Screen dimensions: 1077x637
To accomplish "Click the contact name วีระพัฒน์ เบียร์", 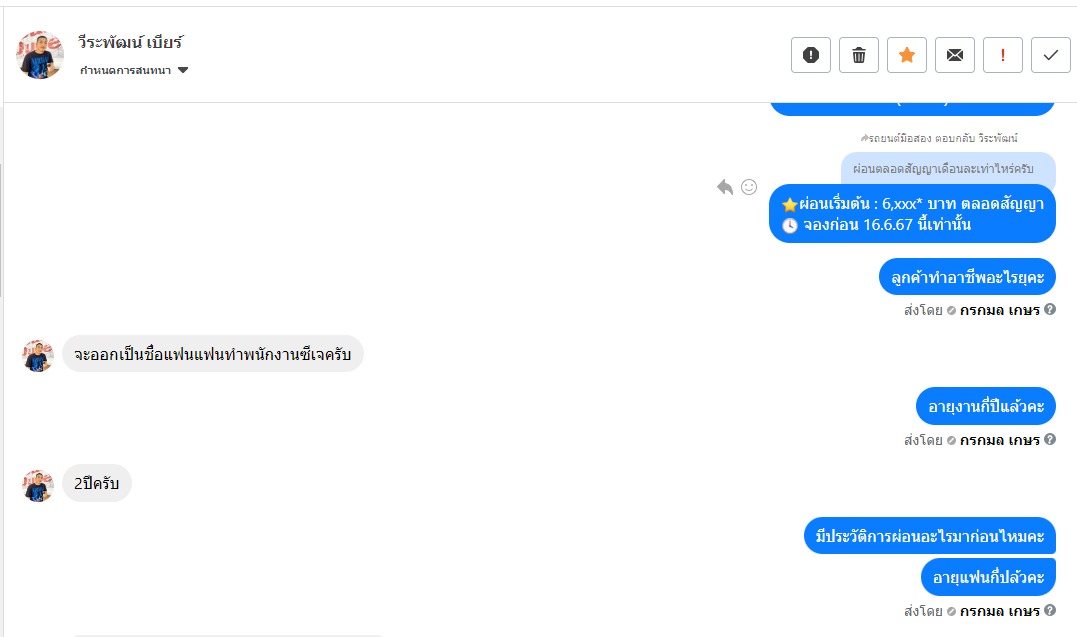I will (x=131, y=43).
